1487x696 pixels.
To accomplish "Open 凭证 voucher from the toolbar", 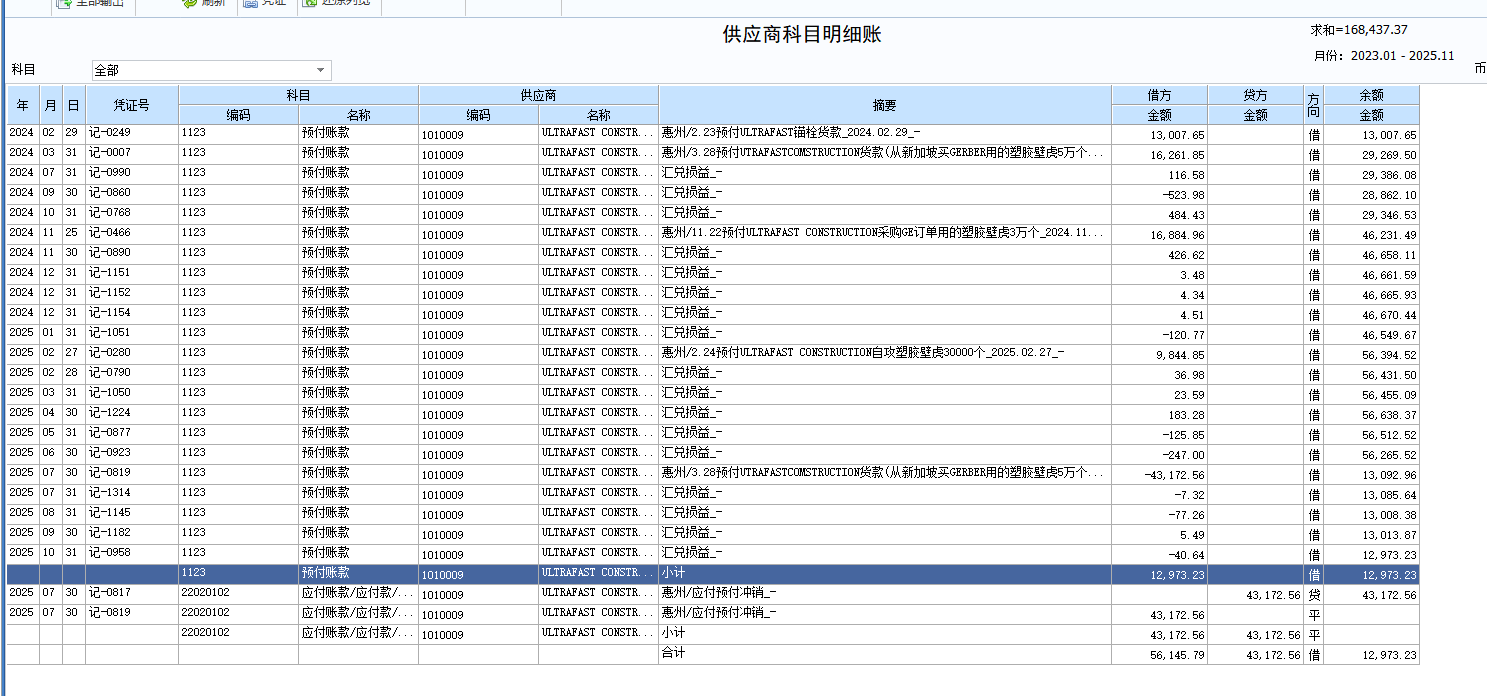I will pyautogui.click(x=250, y=3).
